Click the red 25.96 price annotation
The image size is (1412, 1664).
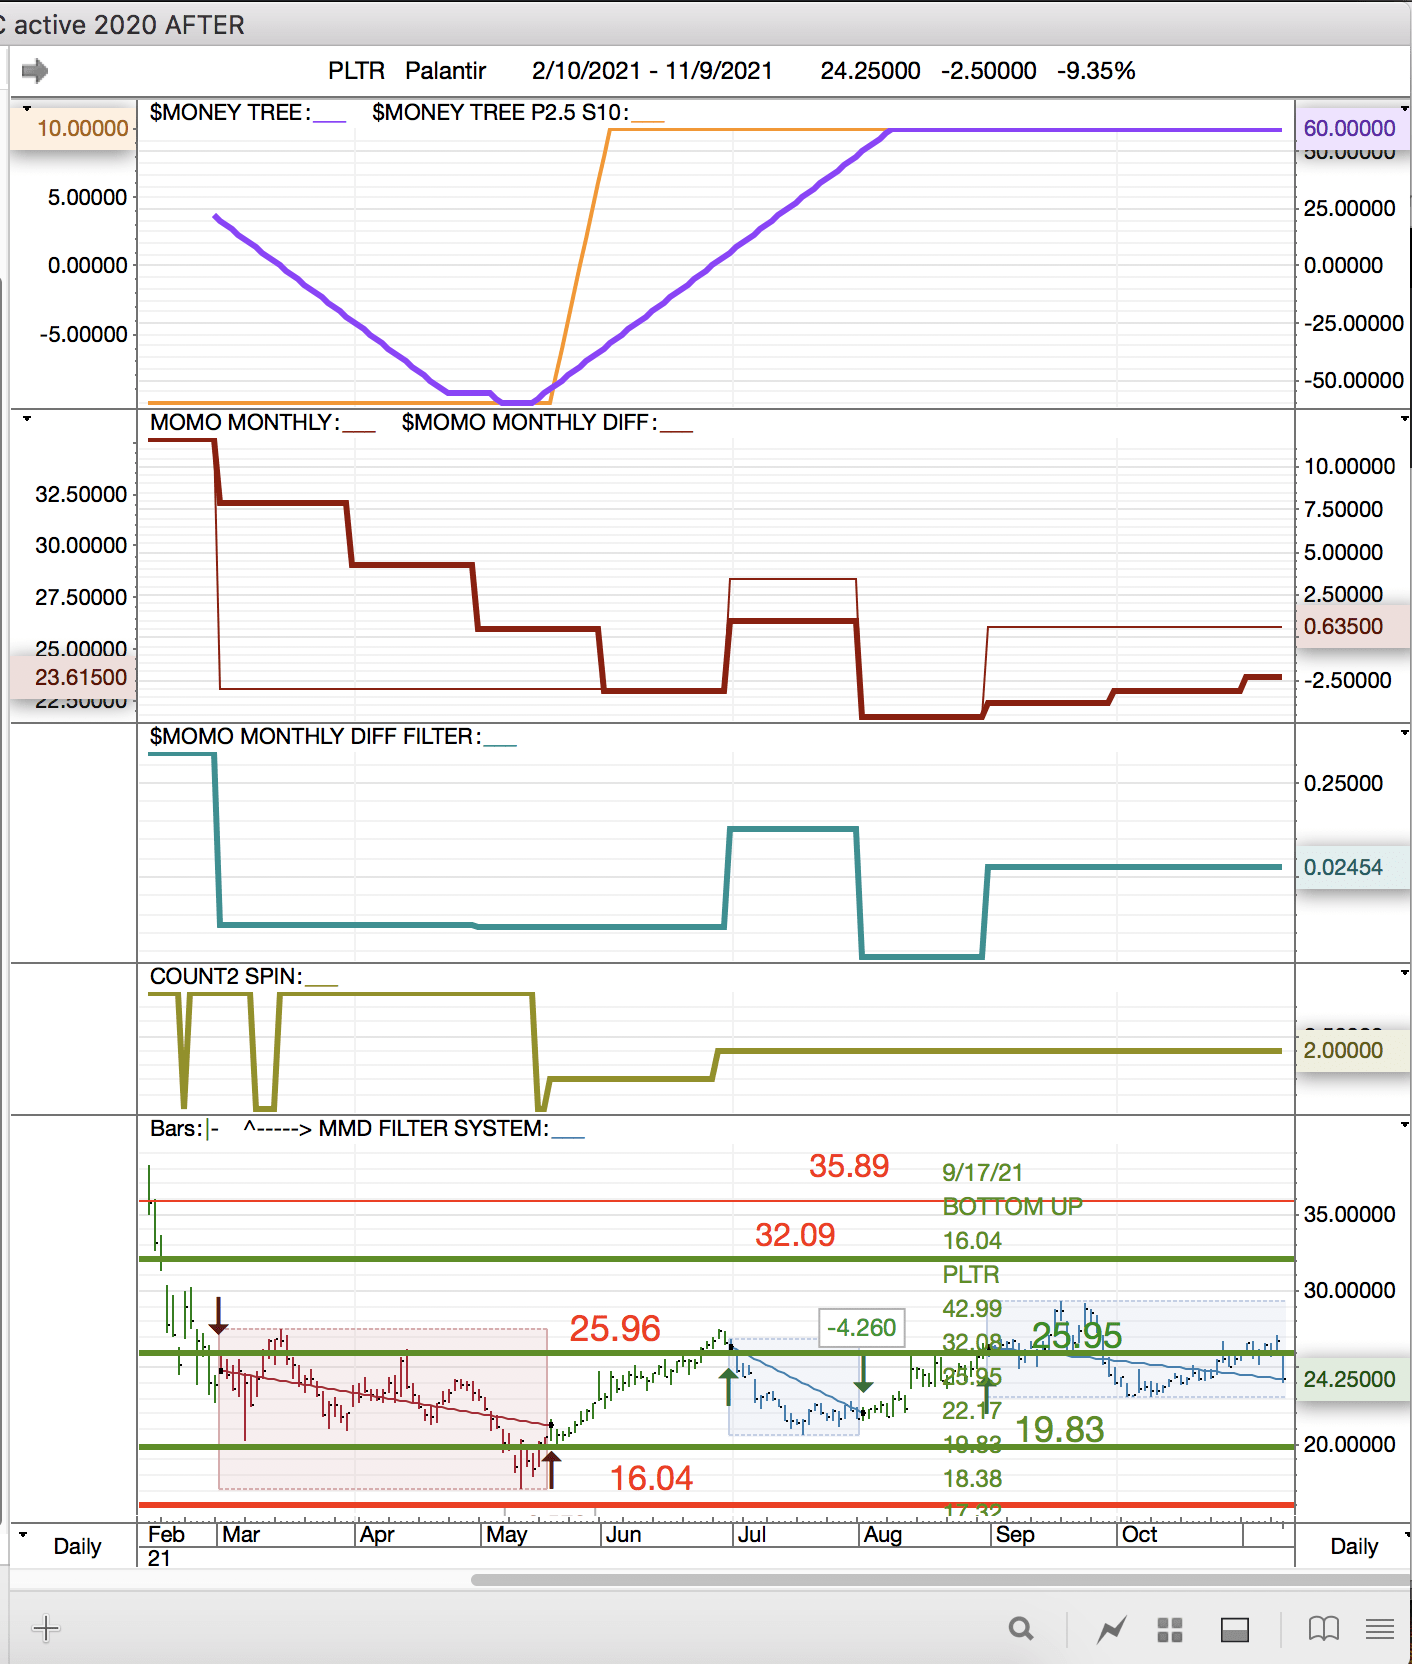[615, 1329]
